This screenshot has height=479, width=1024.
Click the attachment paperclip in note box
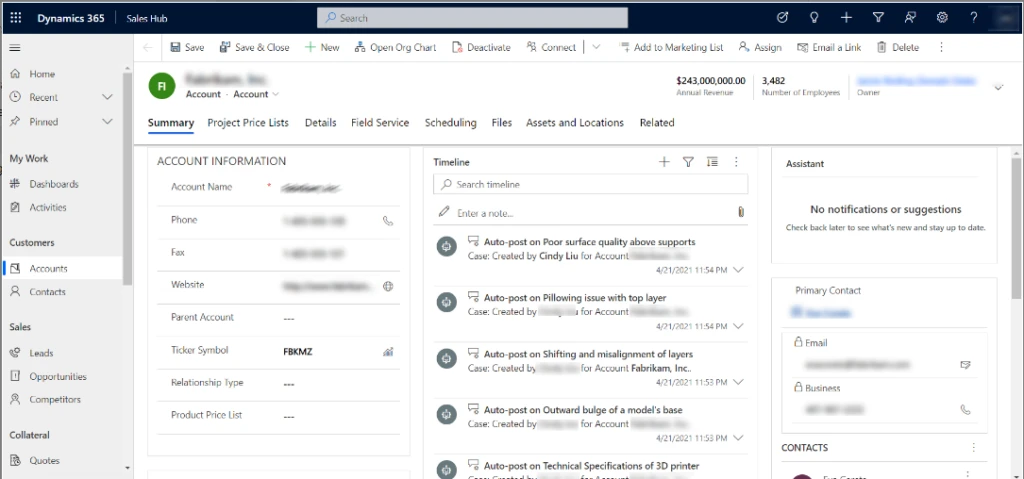pos(740,213)
